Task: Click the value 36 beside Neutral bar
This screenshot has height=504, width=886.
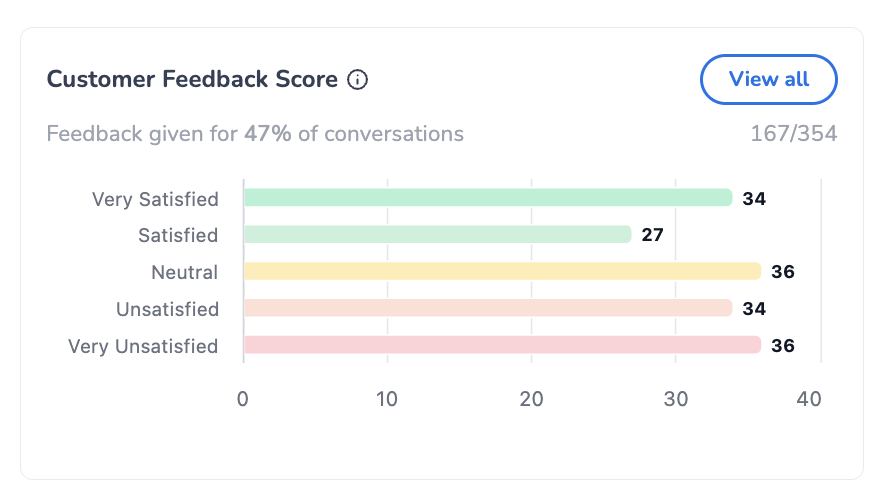Action: [x=782, y=272]
